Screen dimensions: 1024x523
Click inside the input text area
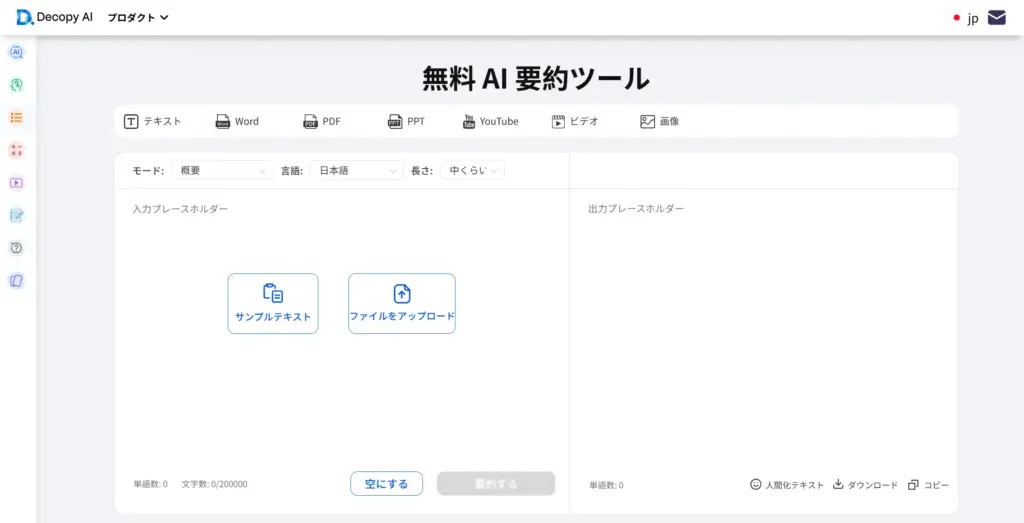tap(340, 400)
